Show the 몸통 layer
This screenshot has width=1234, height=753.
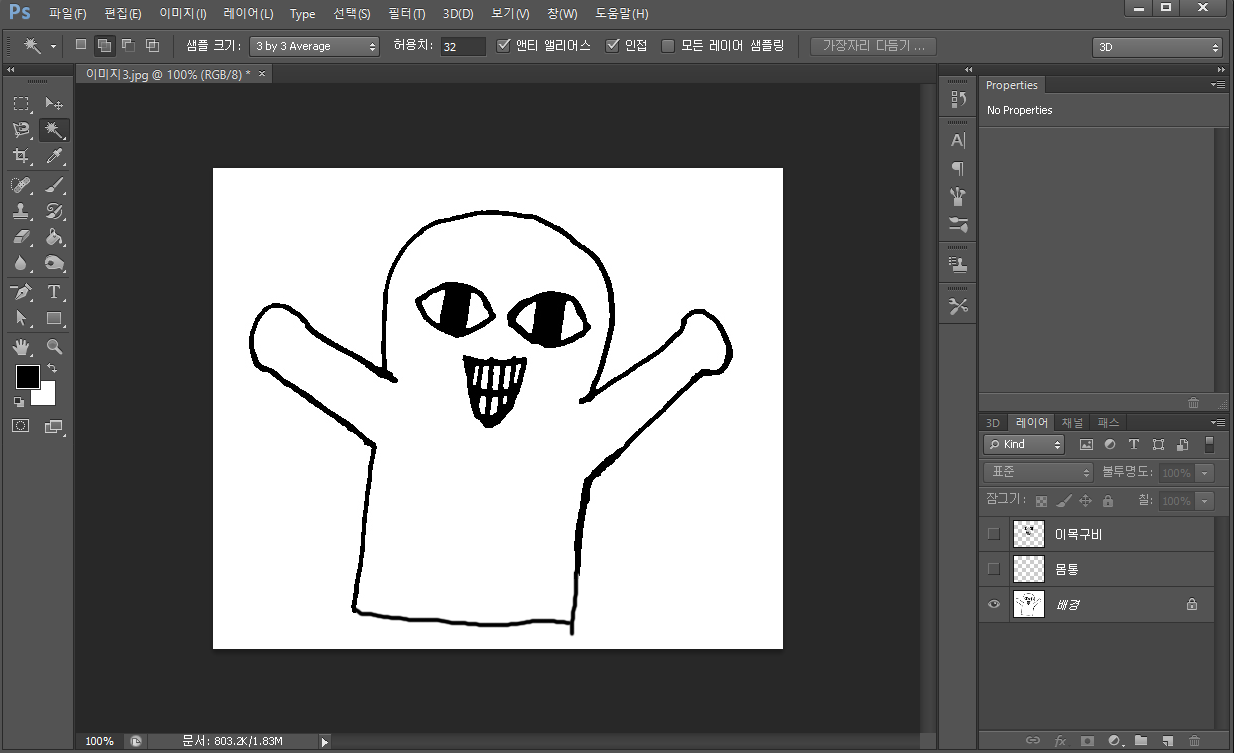click(x=993, y=569)
